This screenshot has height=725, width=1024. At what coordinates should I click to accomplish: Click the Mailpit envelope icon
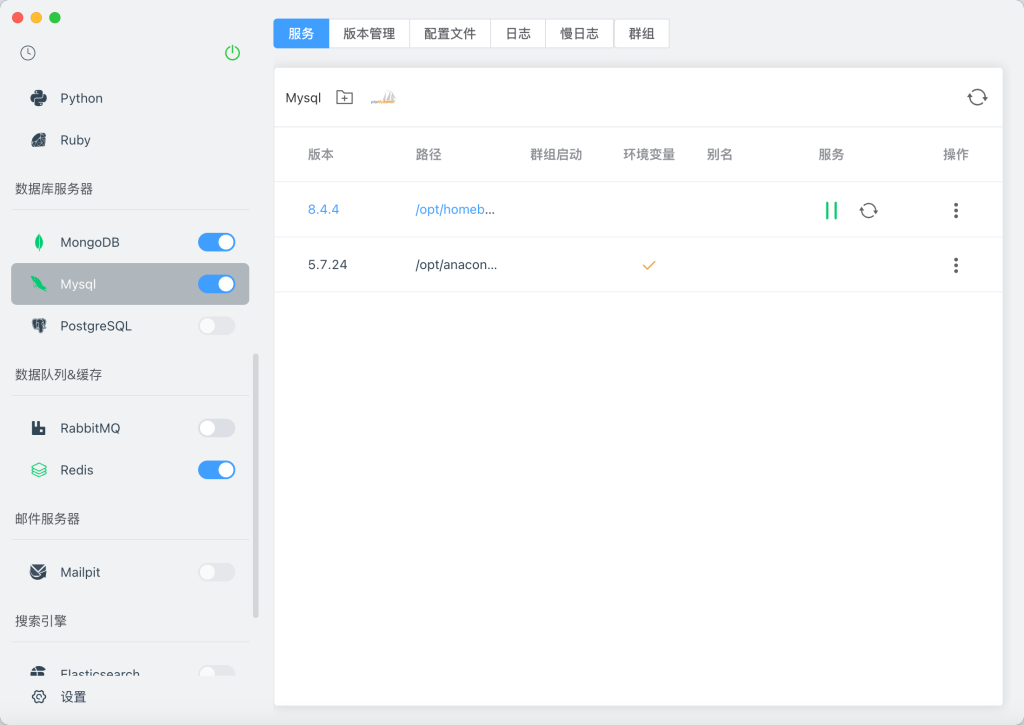pyautogui.click(x=39, y=572)
